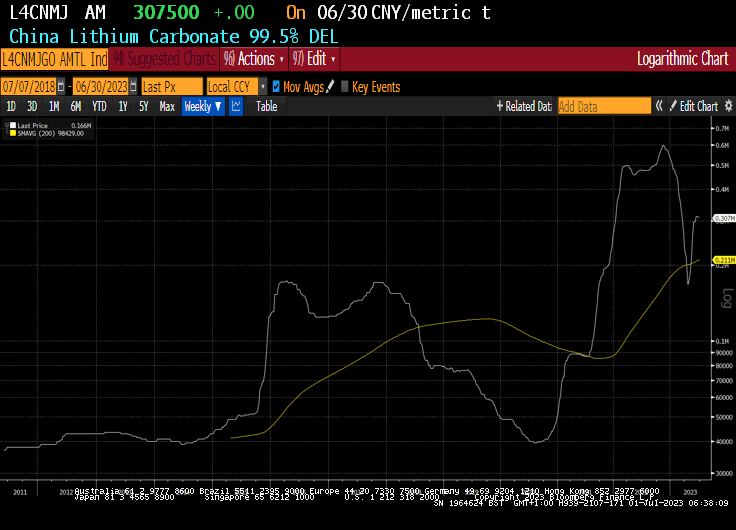
Task: Open Suggested Charts
Action: tap(166, 59)
